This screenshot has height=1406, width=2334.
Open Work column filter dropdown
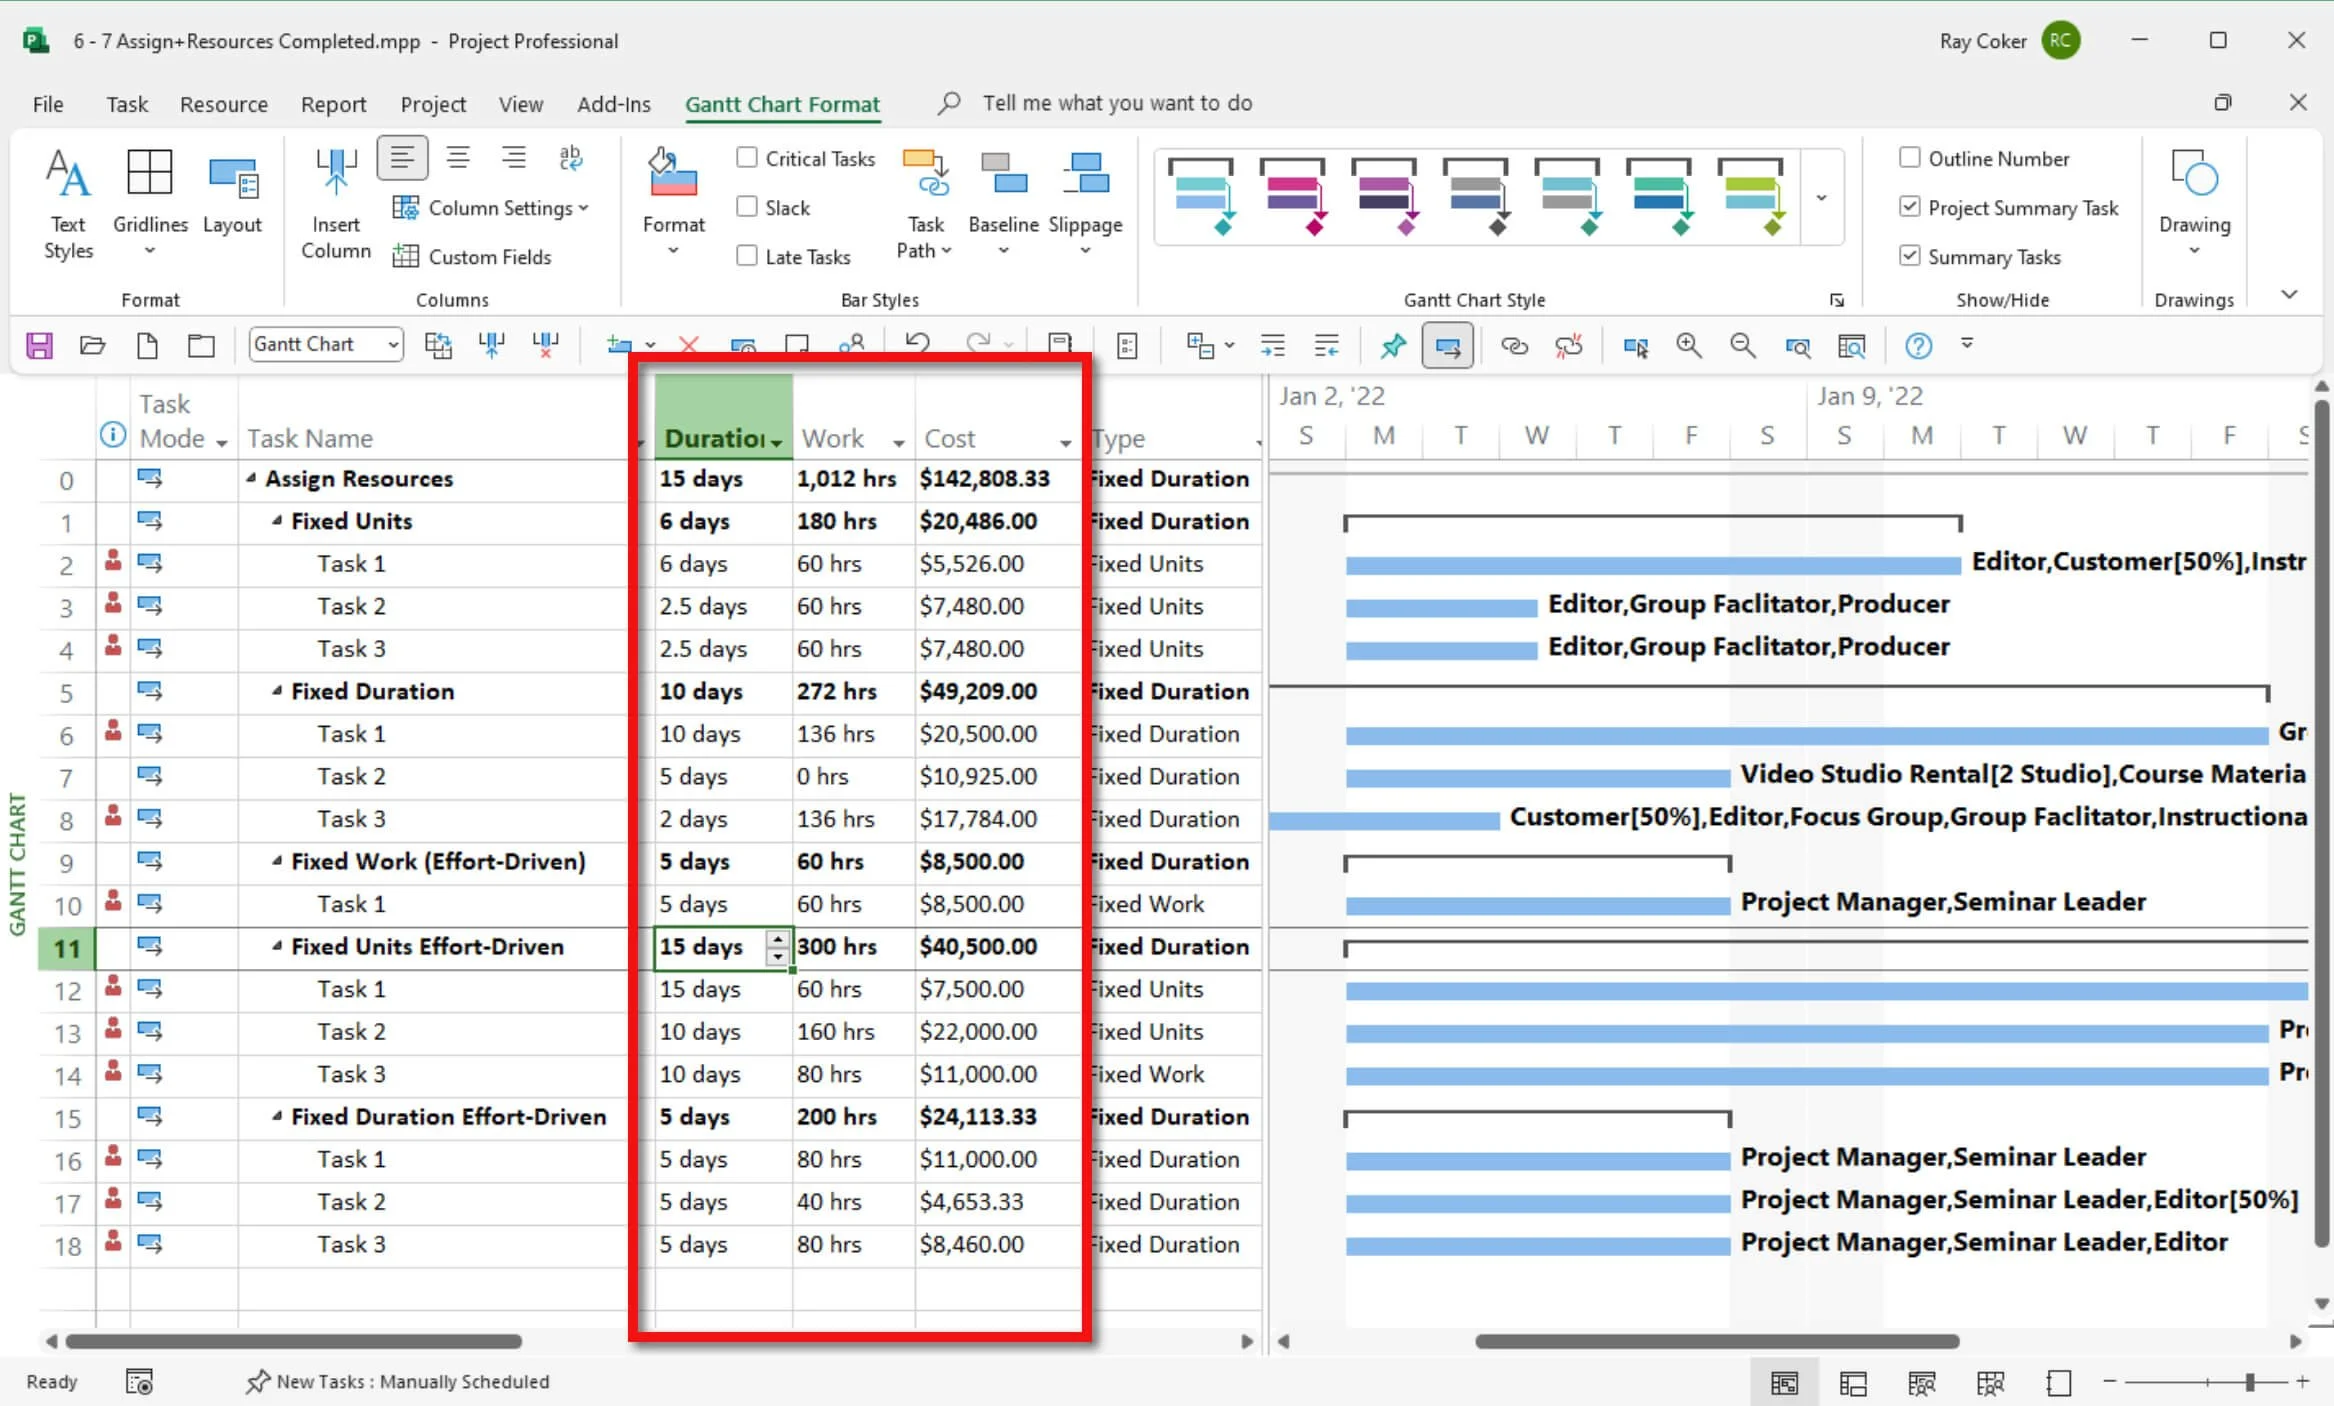click(x=899, y=442)
